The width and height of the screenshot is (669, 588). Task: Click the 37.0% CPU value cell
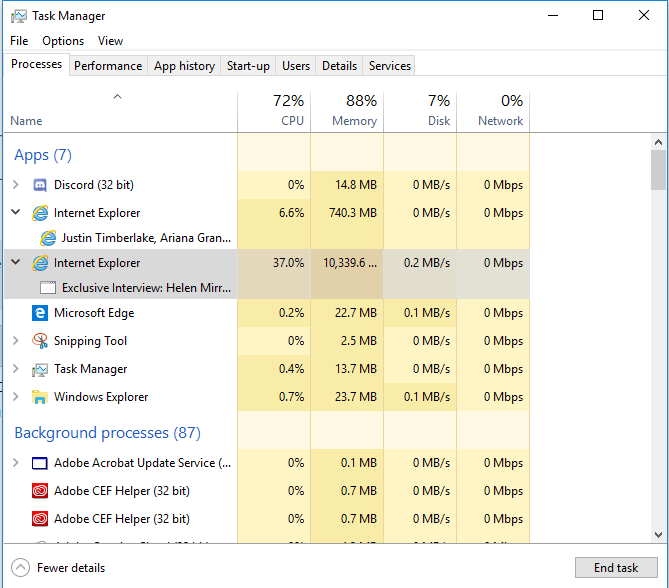[x=274, y=263]
